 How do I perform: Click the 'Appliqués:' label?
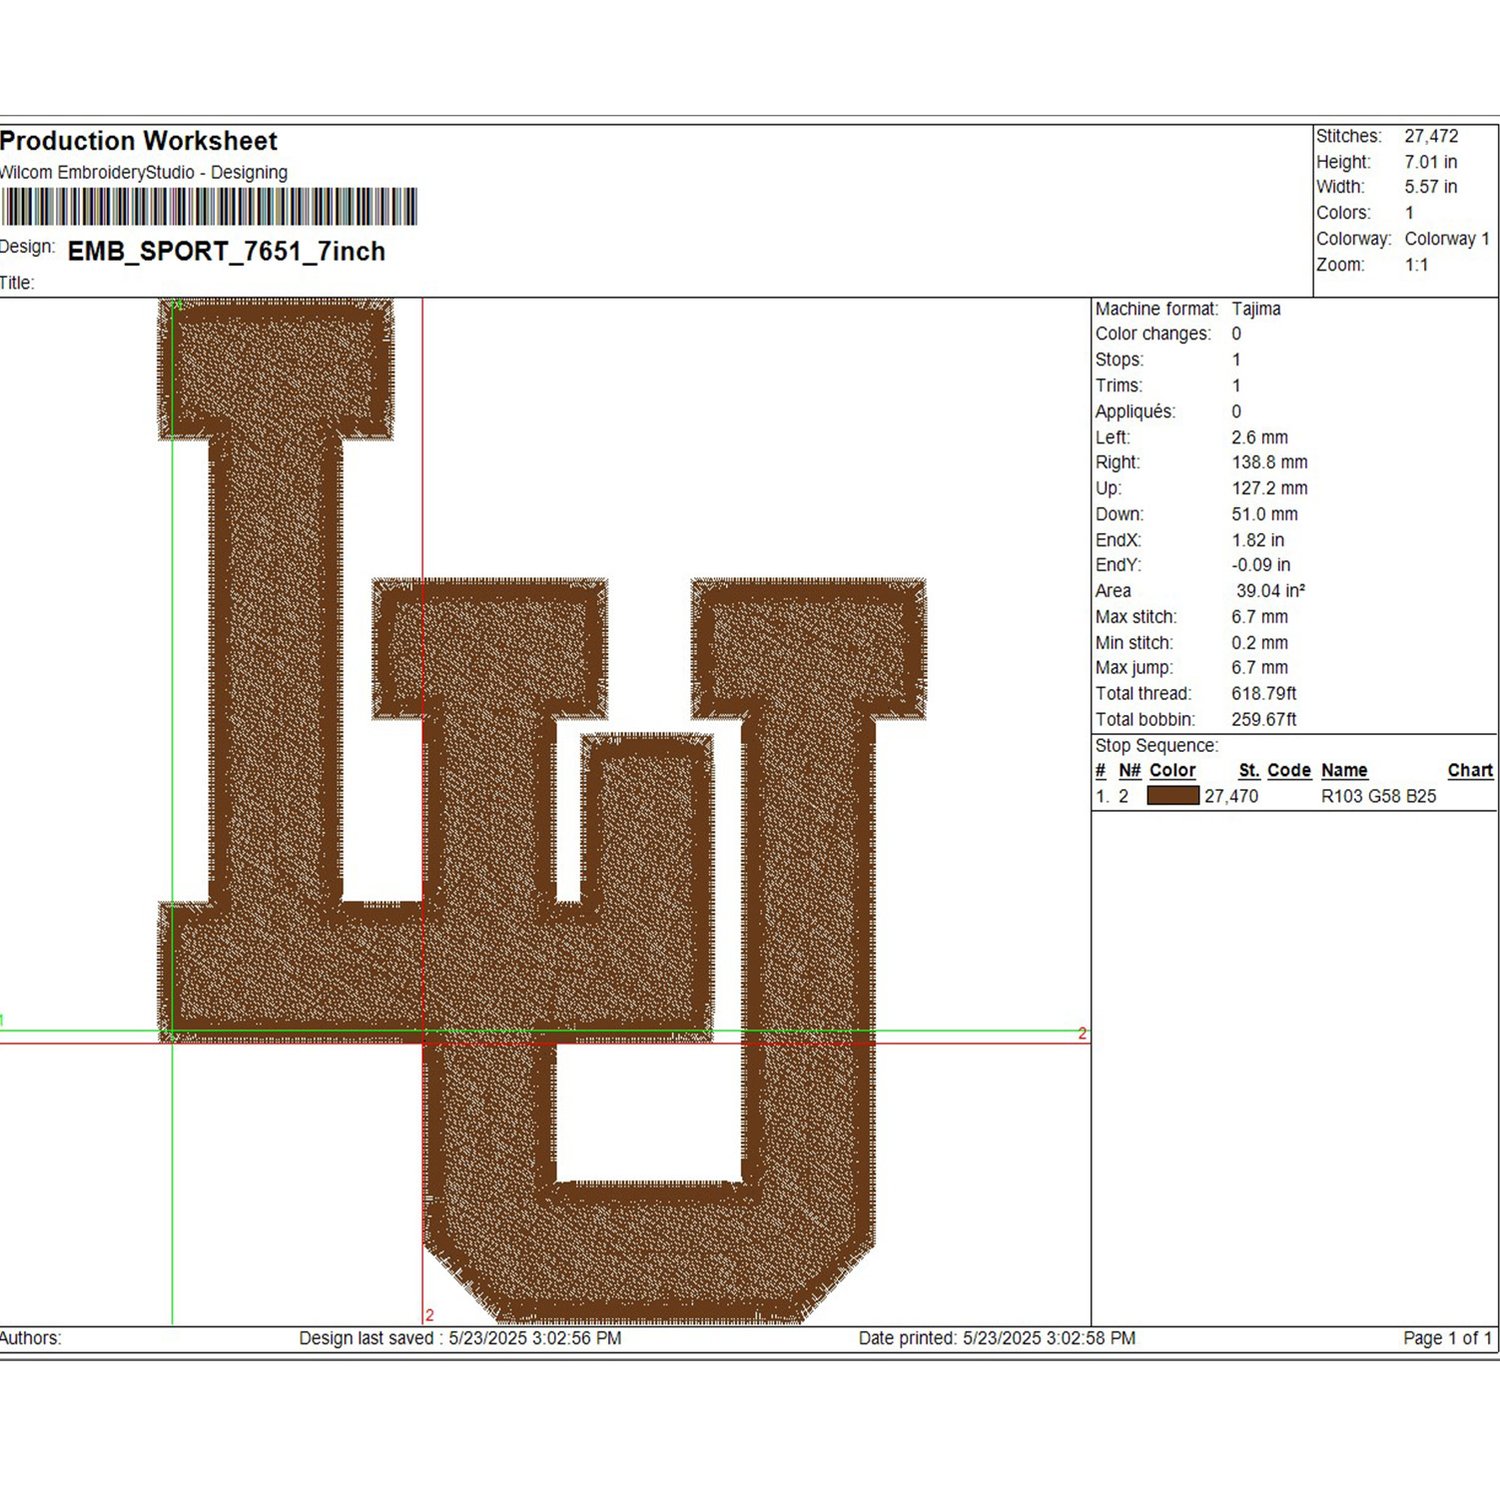1135,412
